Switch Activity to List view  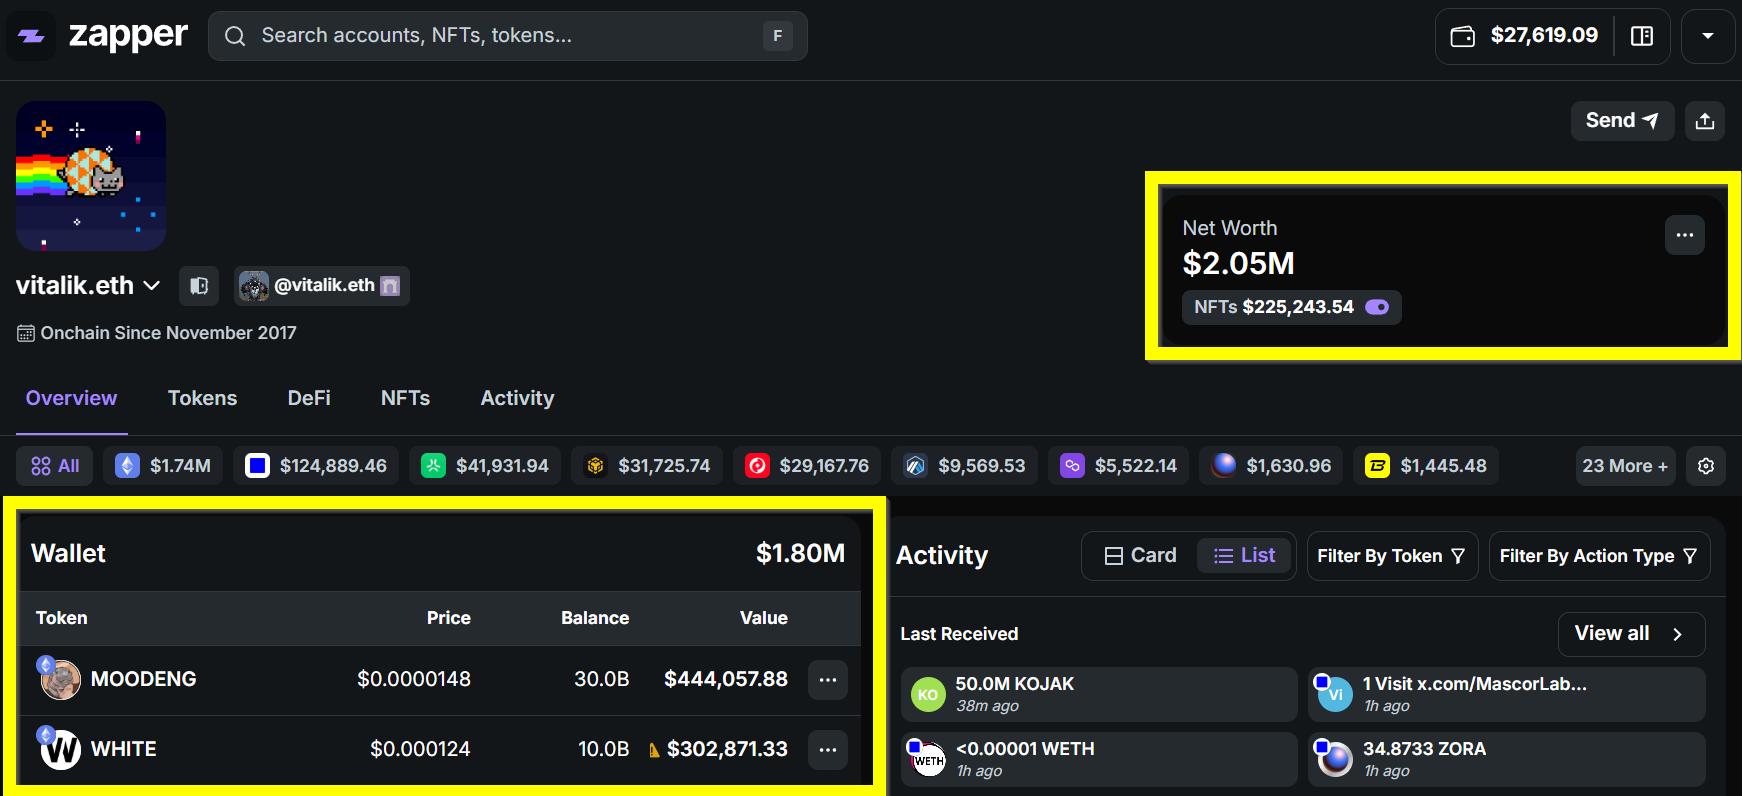[x=1244, y=555]
